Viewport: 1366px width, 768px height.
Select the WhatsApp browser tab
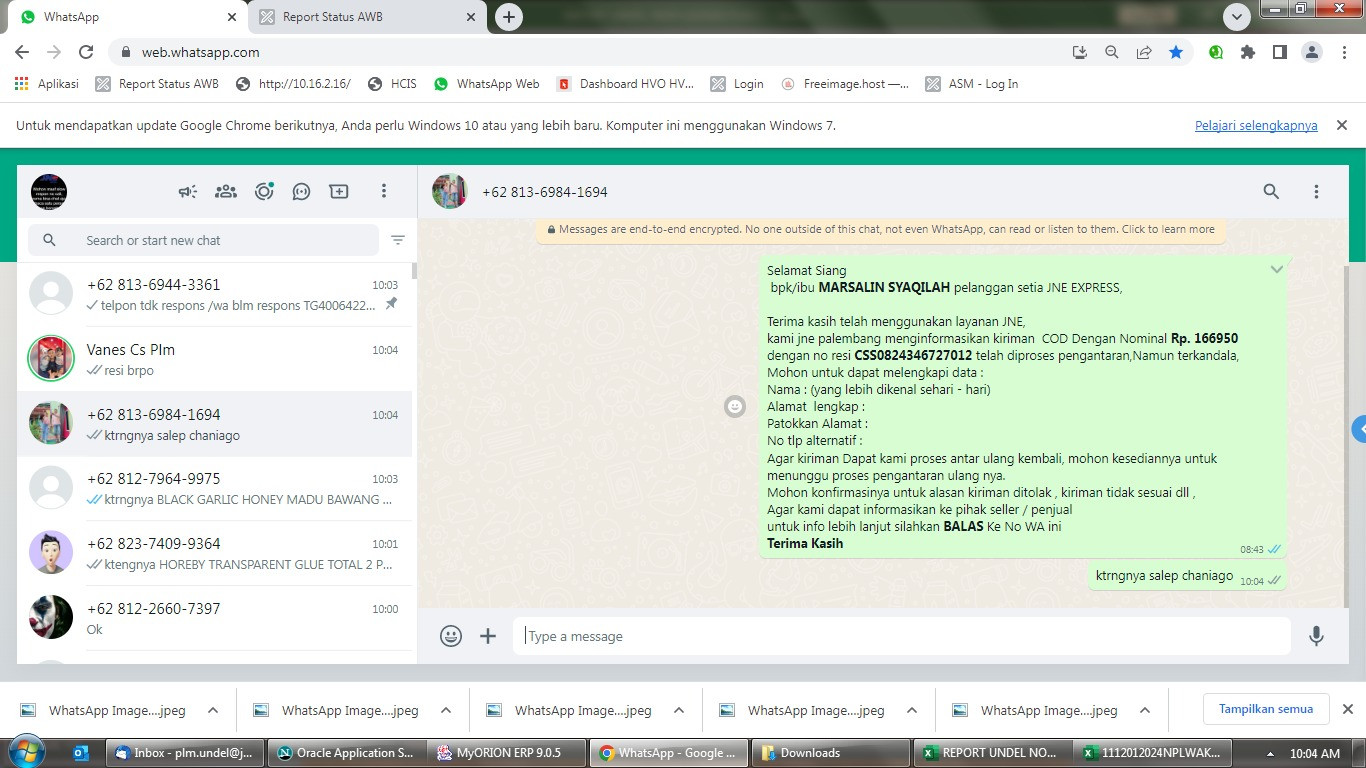click(x=128, y=17)
